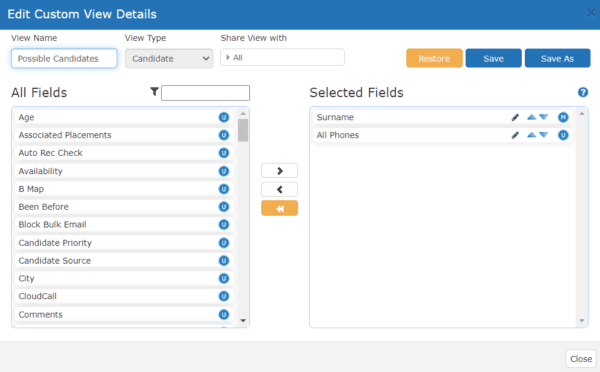Add the selected field with the right arrow button
Screen dimensions: 600x372
tap(279, 171)
